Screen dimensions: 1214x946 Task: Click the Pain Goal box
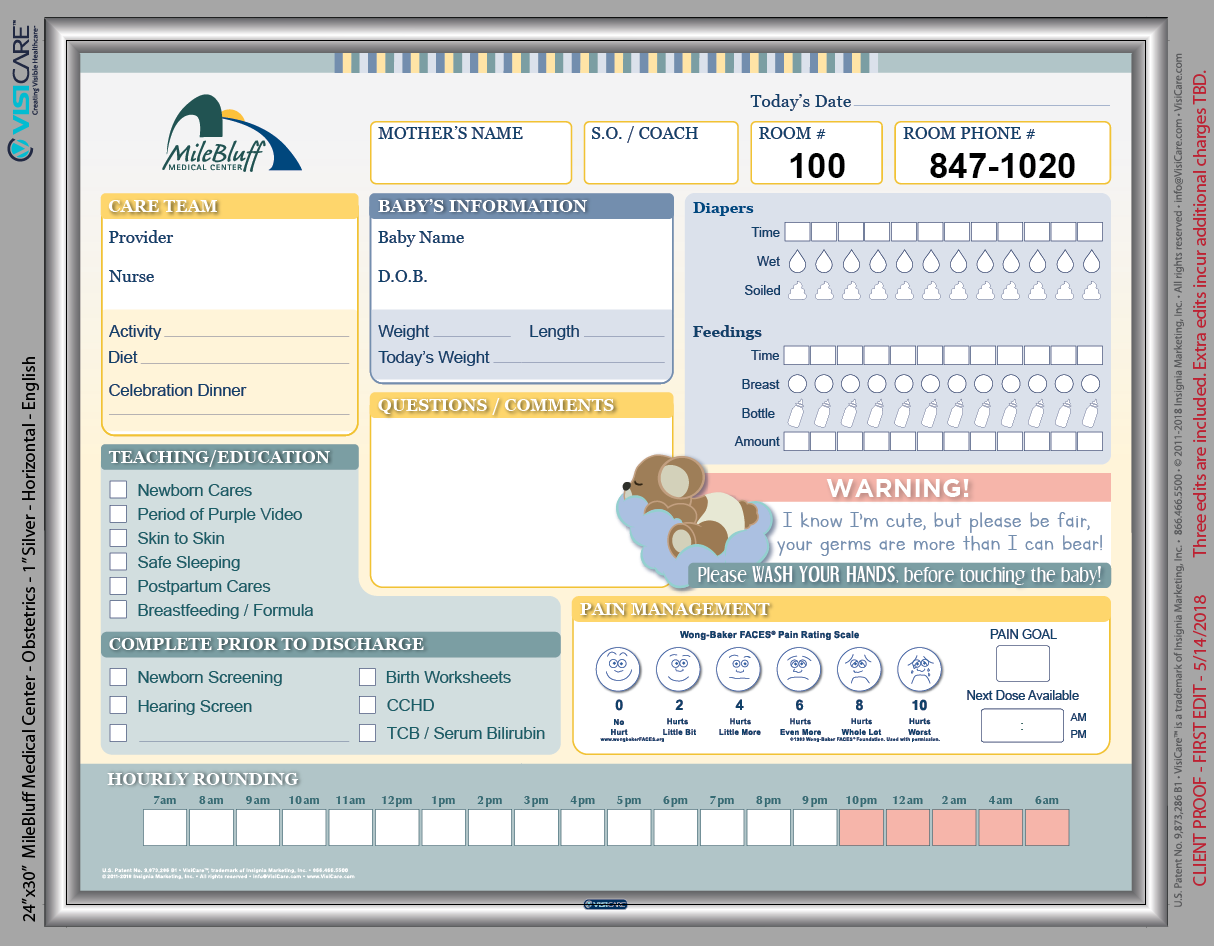point(1022,663)
